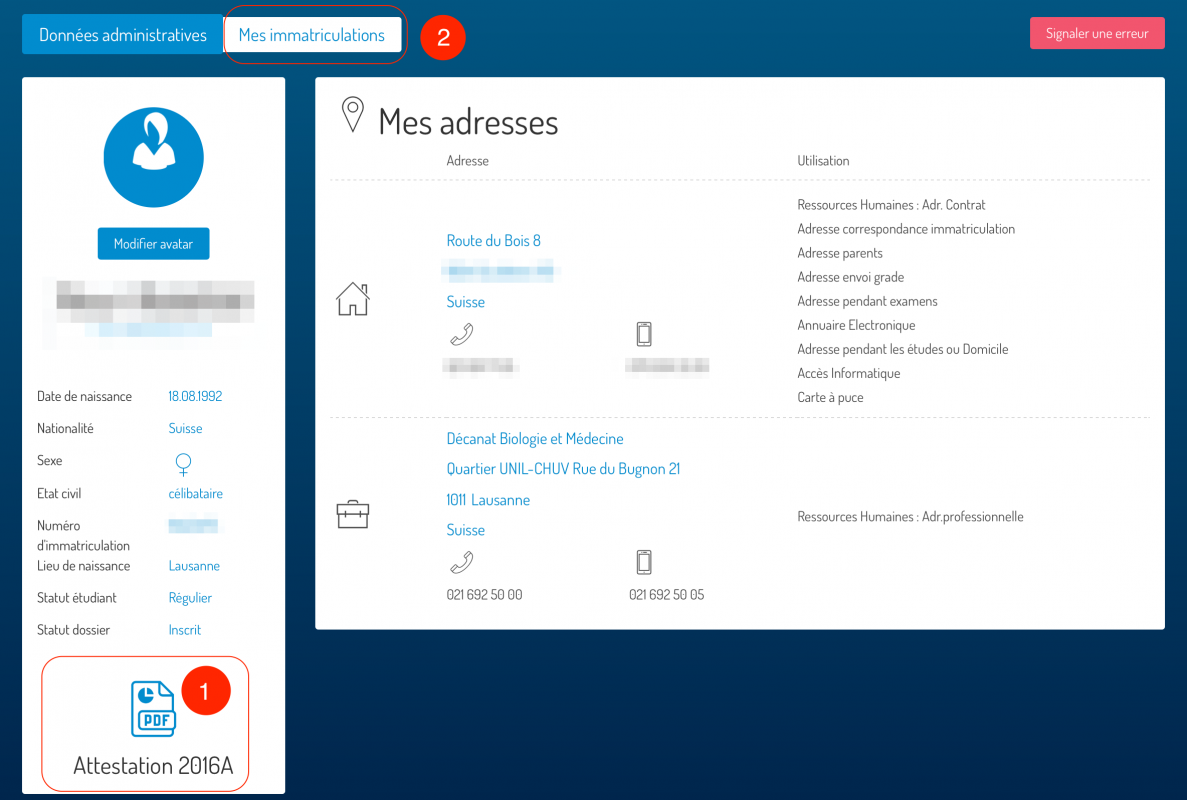Click the mobile phone icon under home address
Viewport: 1187px width, 800px height.
(644, 334)
